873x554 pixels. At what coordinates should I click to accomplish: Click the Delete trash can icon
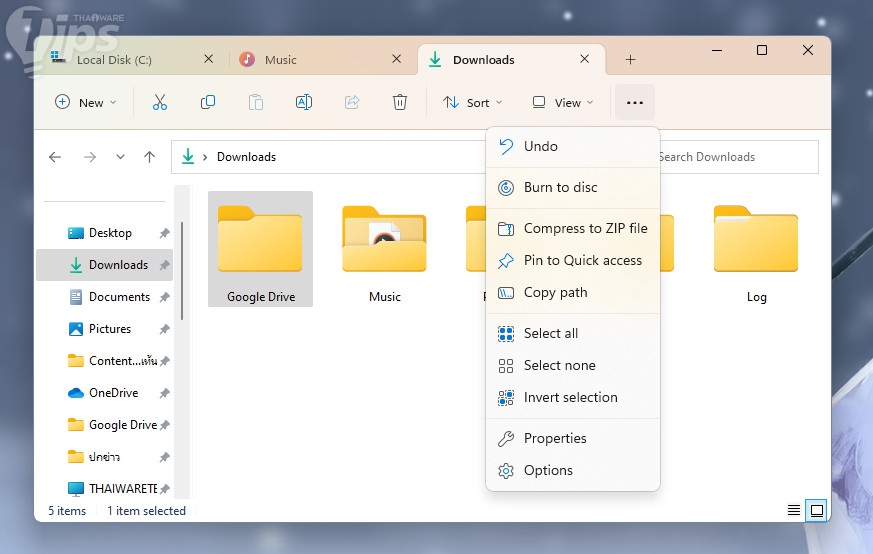pos(400,102)
